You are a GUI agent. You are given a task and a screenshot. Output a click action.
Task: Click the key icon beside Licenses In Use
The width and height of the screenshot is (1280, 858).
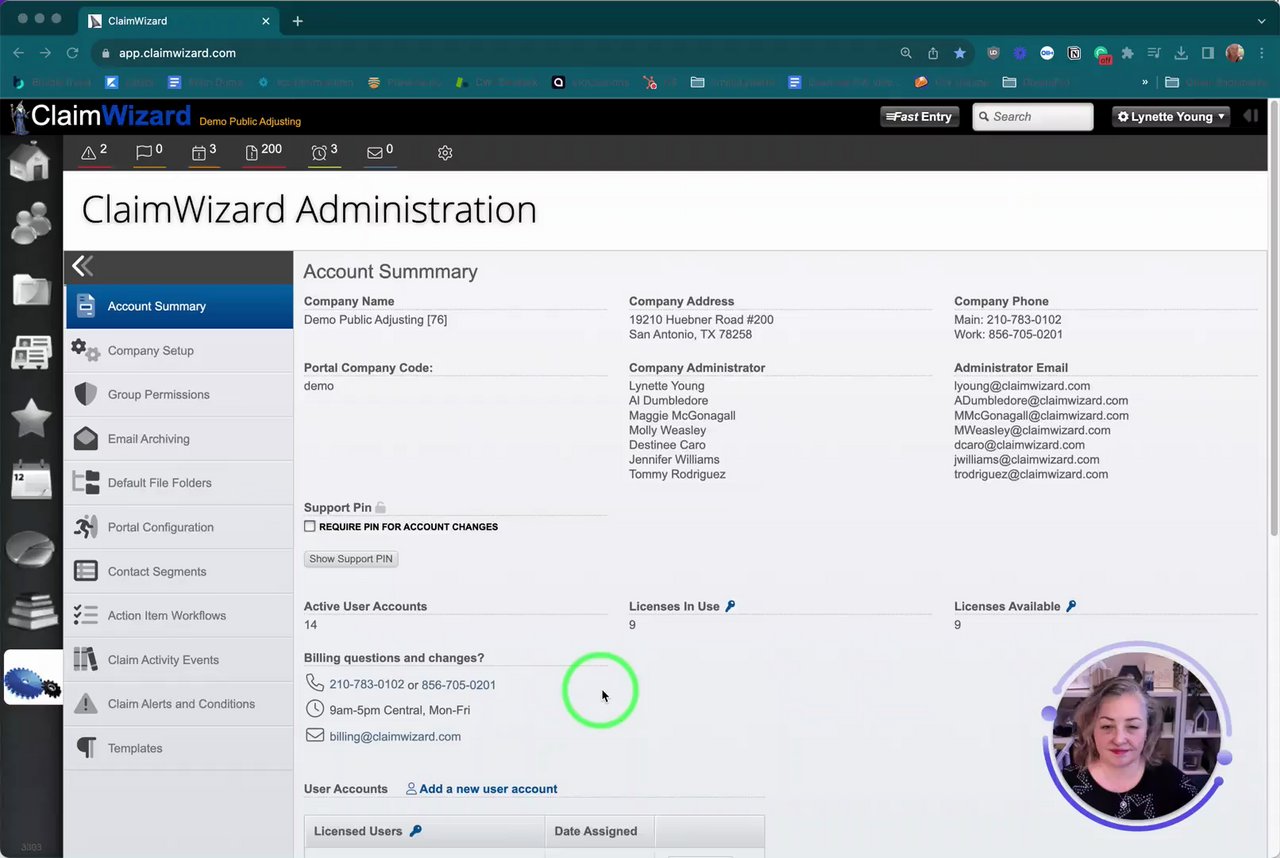pos(730,606)
